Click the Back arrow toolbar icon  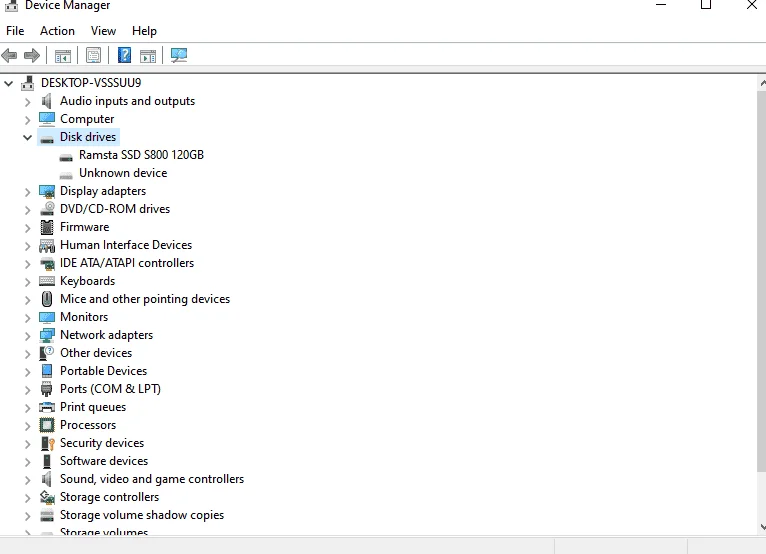(9, 55)
